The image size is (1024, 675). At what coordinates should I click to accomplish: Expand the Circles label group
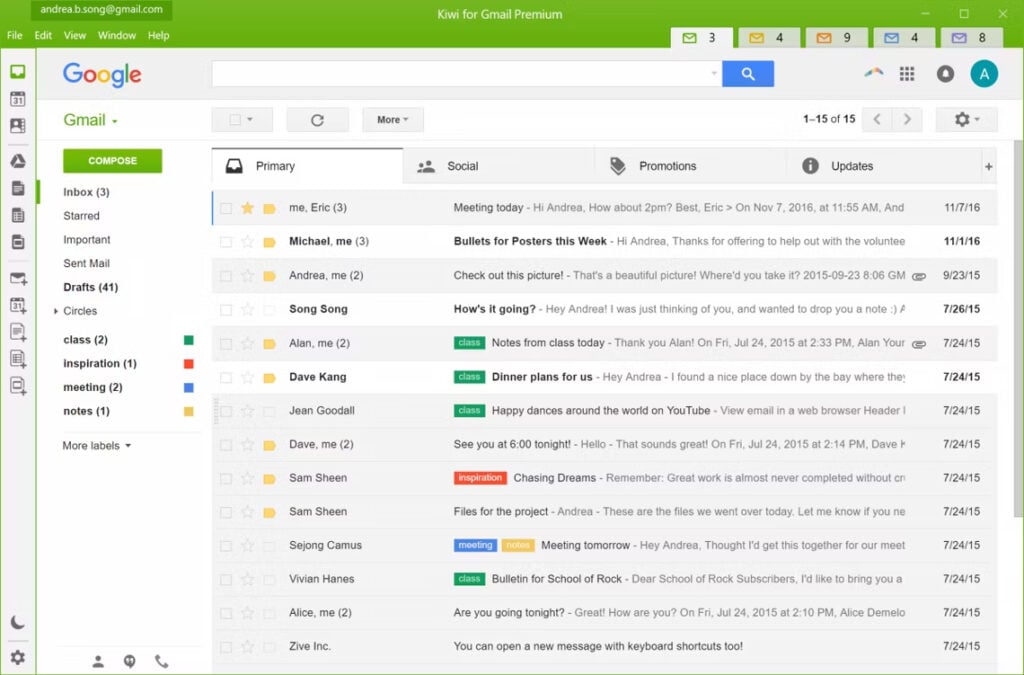pyautogui.click(x=58, y=311)
